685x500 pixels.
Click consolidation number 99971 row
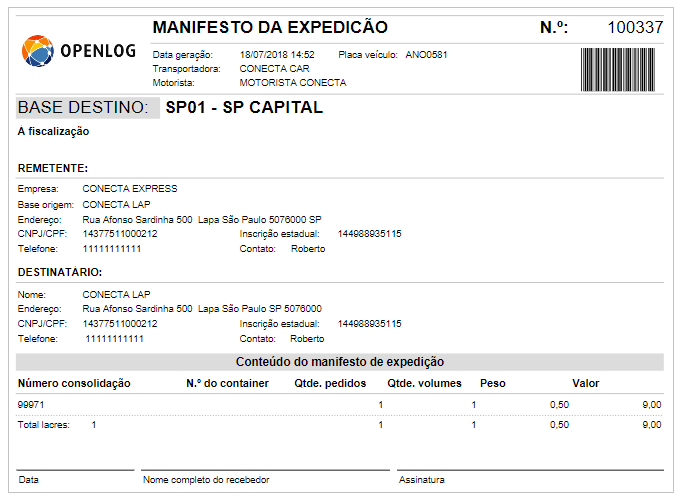click(x=32, y=405)
